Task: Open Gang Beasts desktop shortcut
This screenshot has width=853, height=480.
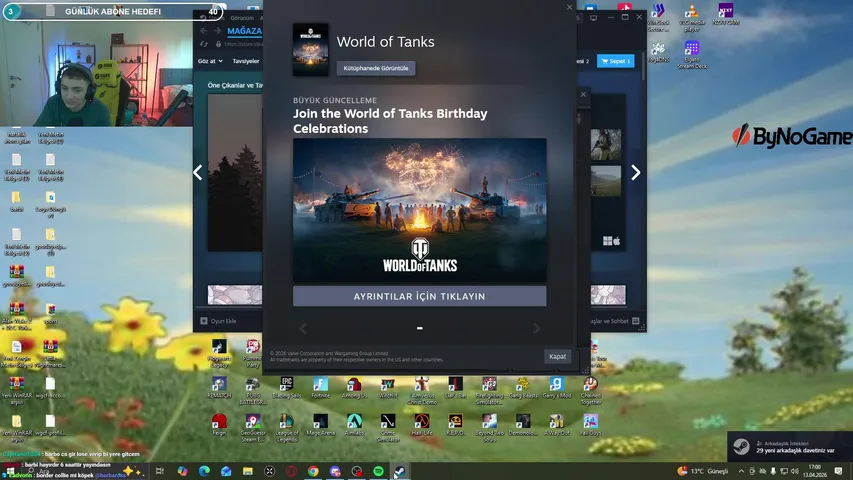Action: (523, 388)
